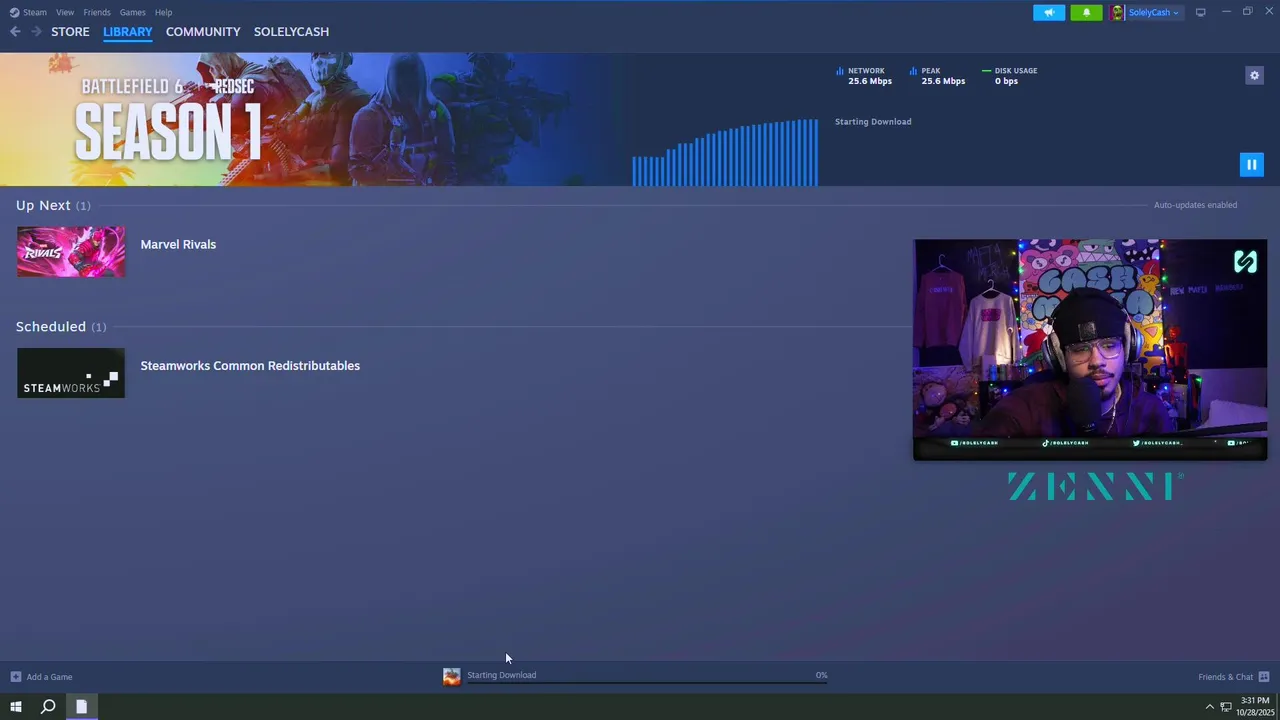Show hidden system tray icons
Viewport: 1280px width, 720px height.
click(x=1209, y=707)
